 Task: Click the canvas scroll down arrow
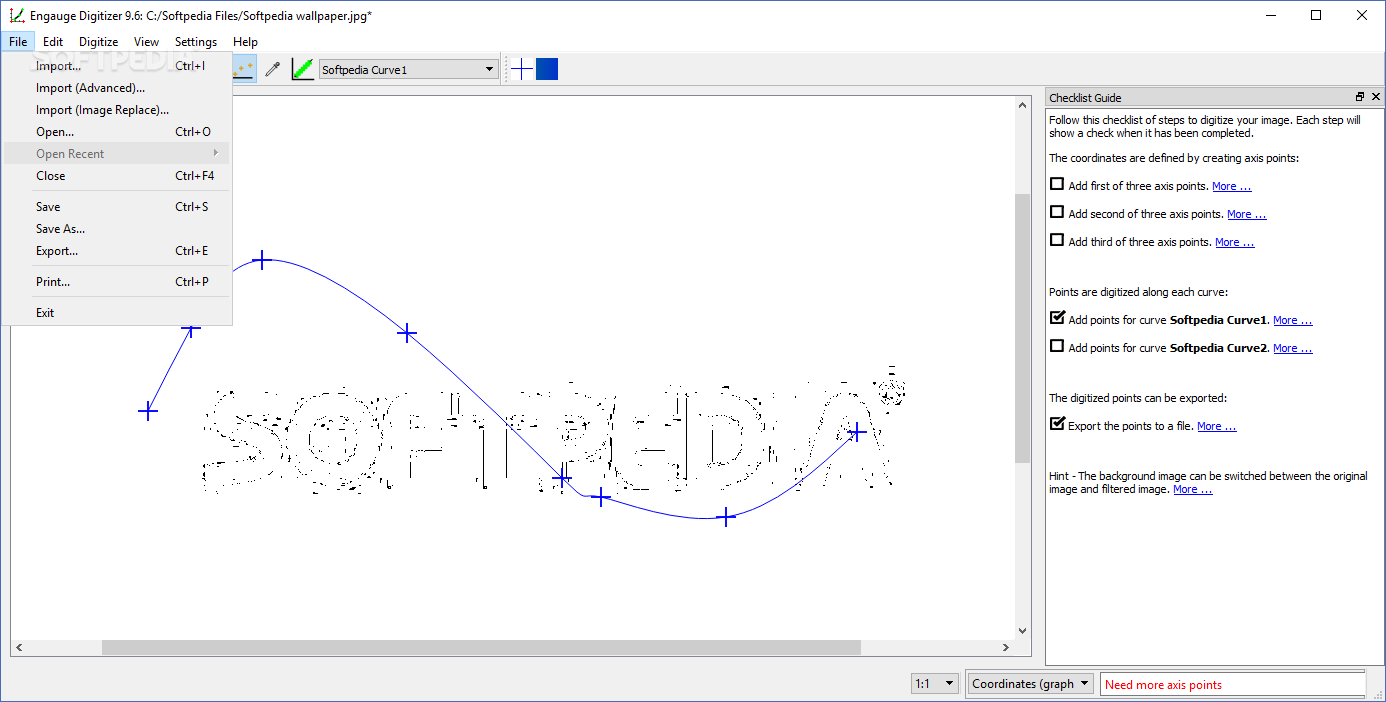click(x=1022, y=630)
